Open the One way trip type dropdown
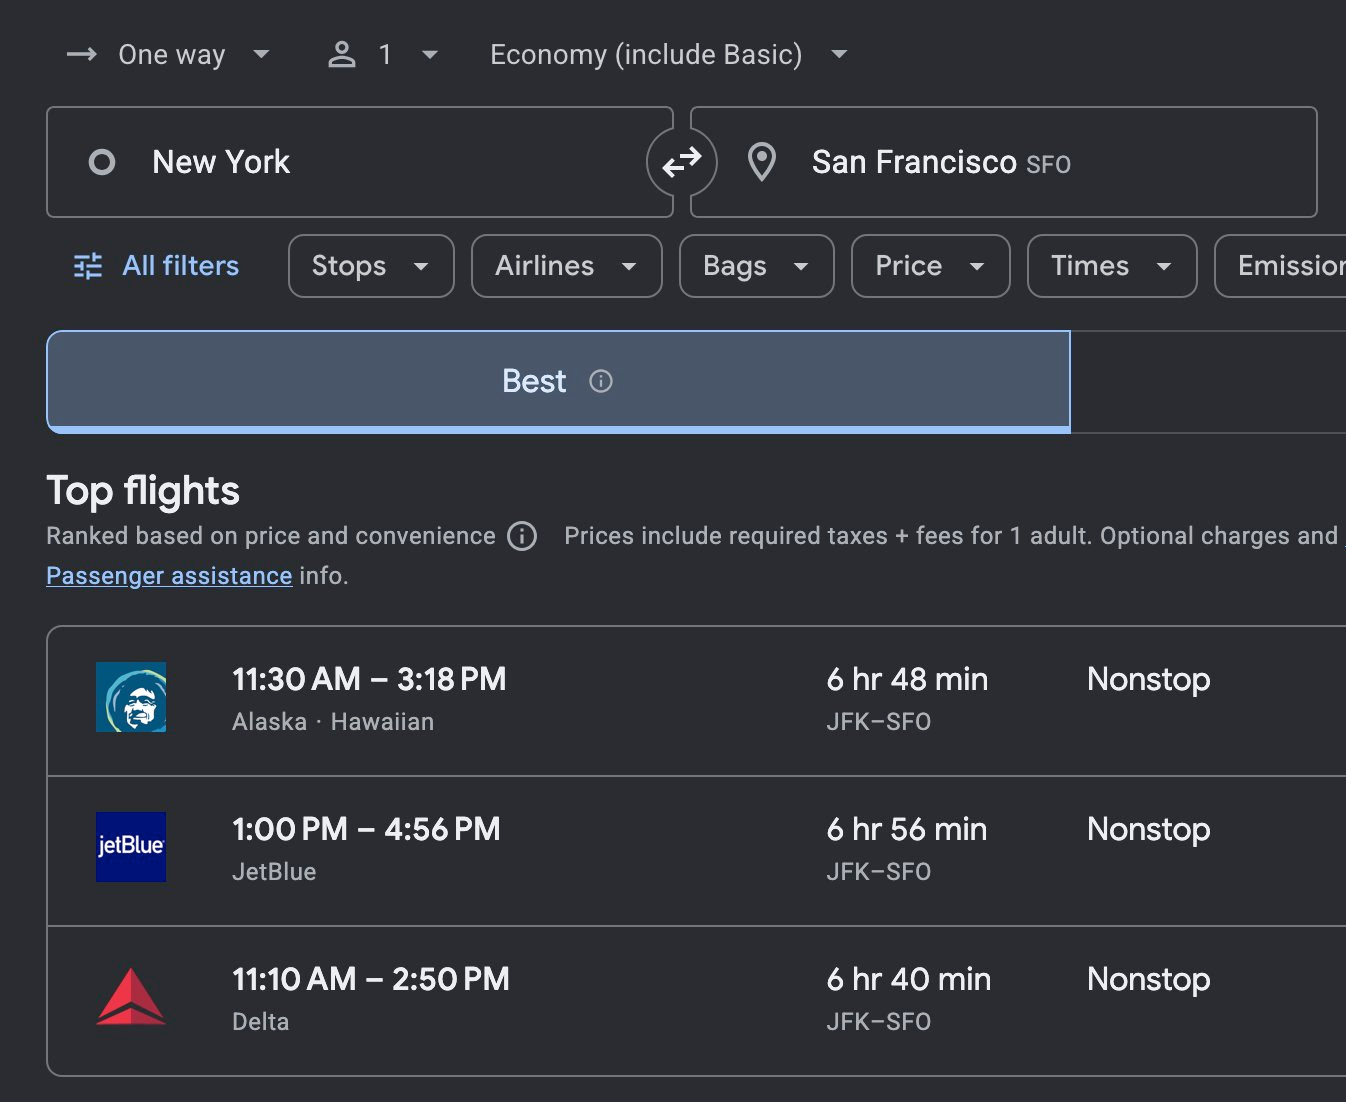This screenshot has width=1346, height=1102. tap(168, 54)
